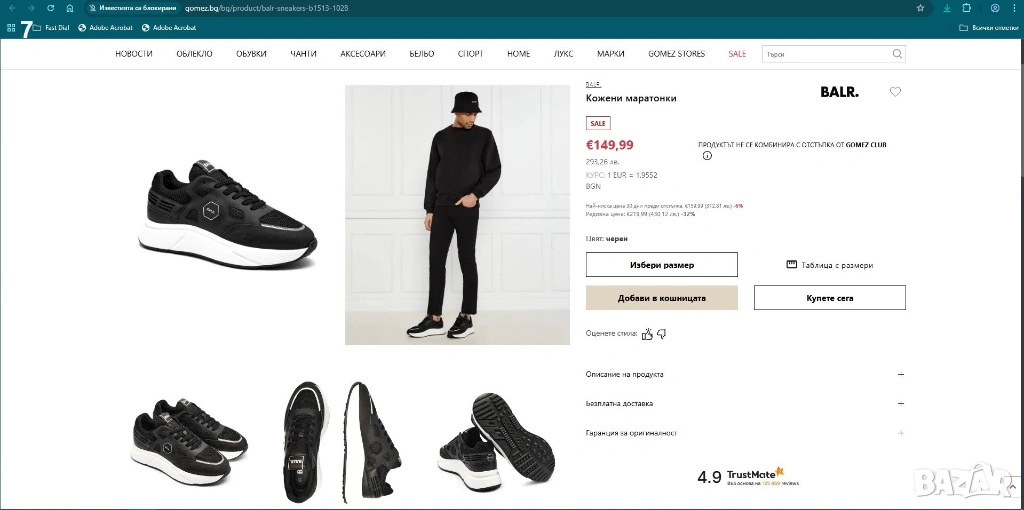Open the browser downloads icon

pyautogui.click(x=946, y=8)
